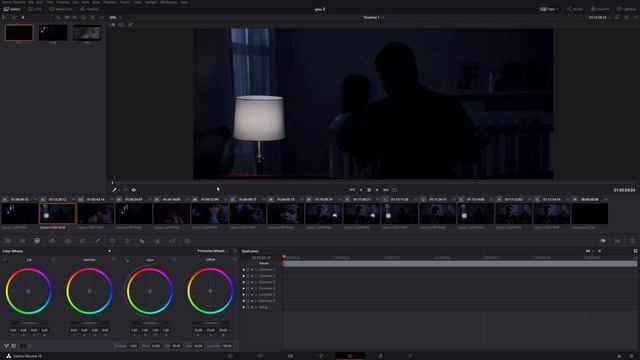Show the Keyframes palette icon

coord(603,241)
